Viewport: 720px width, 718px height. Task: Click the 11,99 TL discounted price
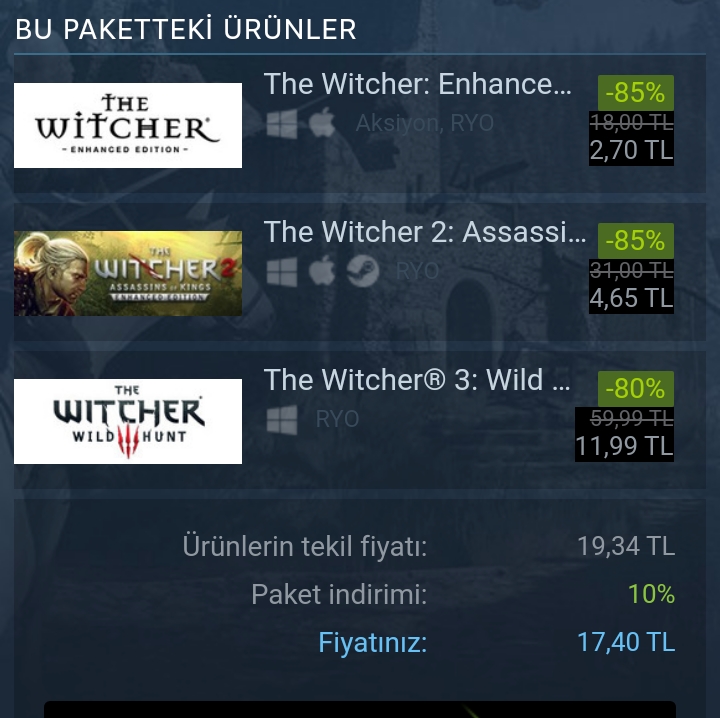pyautogui.click(x=624, y=446)
